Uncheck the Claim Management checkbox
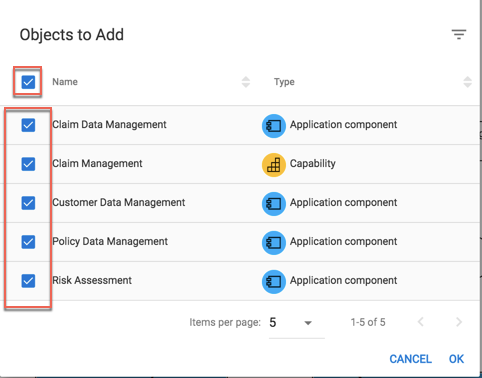The image size is (482, 378). [x=28, y=164]
